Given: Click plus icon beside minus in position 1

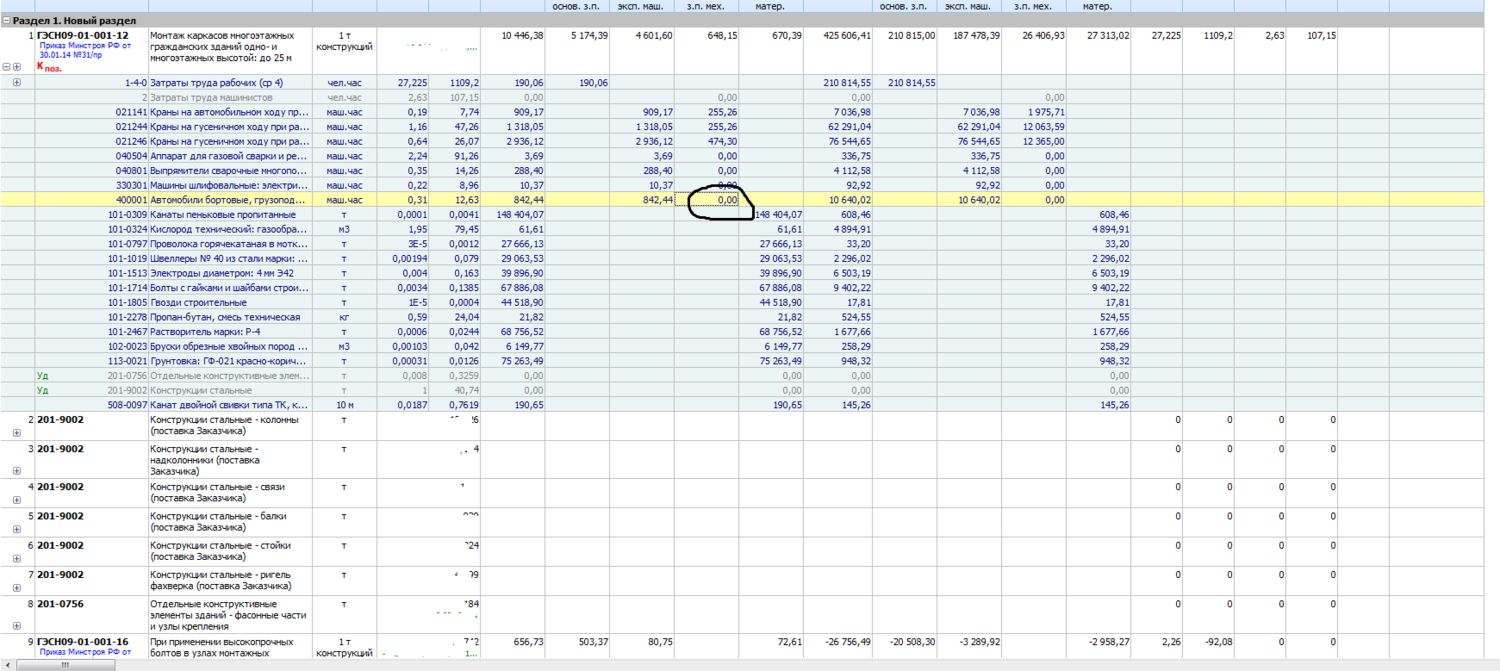Looking at the screenshot, I should [17, 67].
